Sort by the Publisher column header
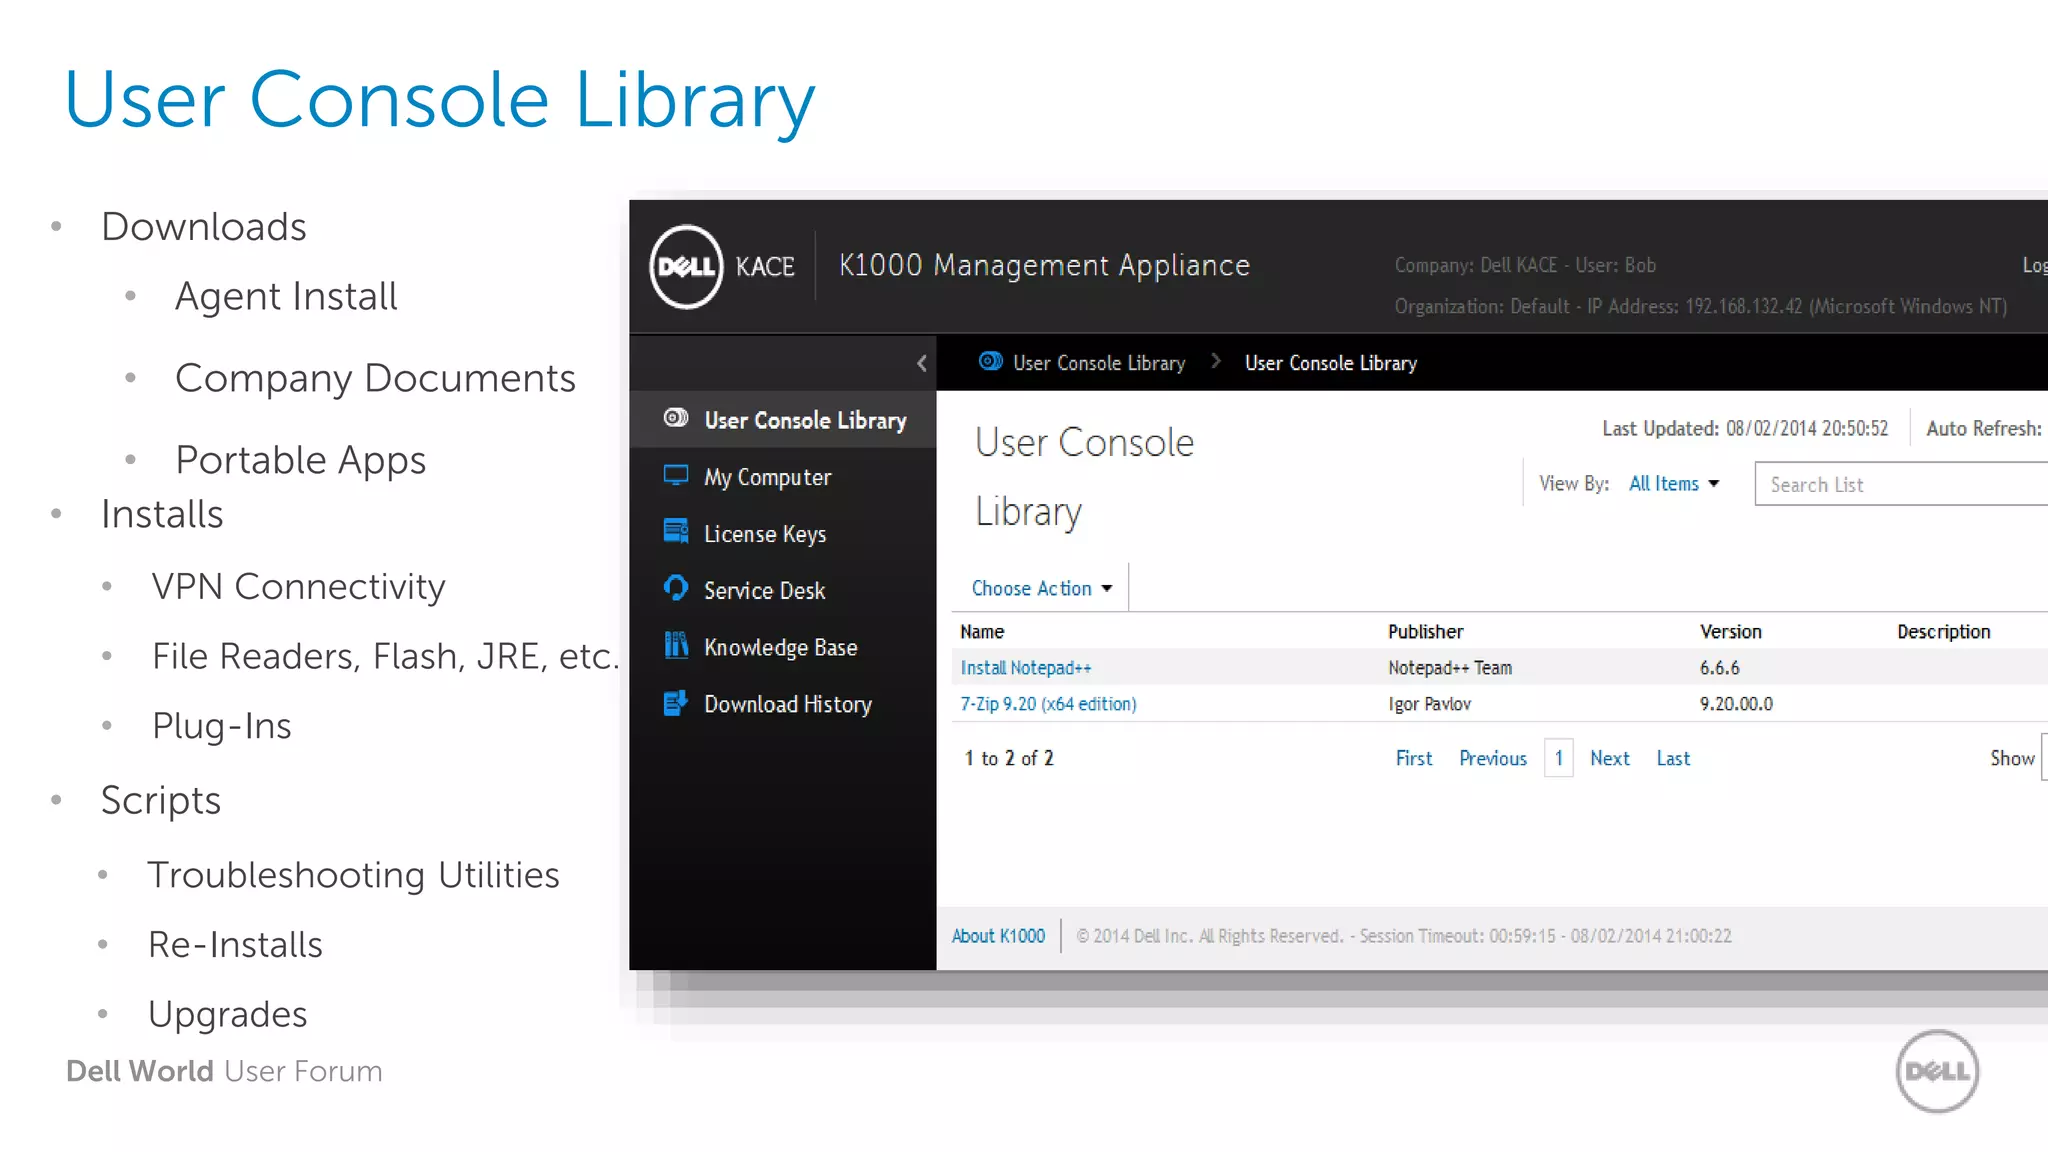The image size is (2048, 1152). [x=1425, y=632]
